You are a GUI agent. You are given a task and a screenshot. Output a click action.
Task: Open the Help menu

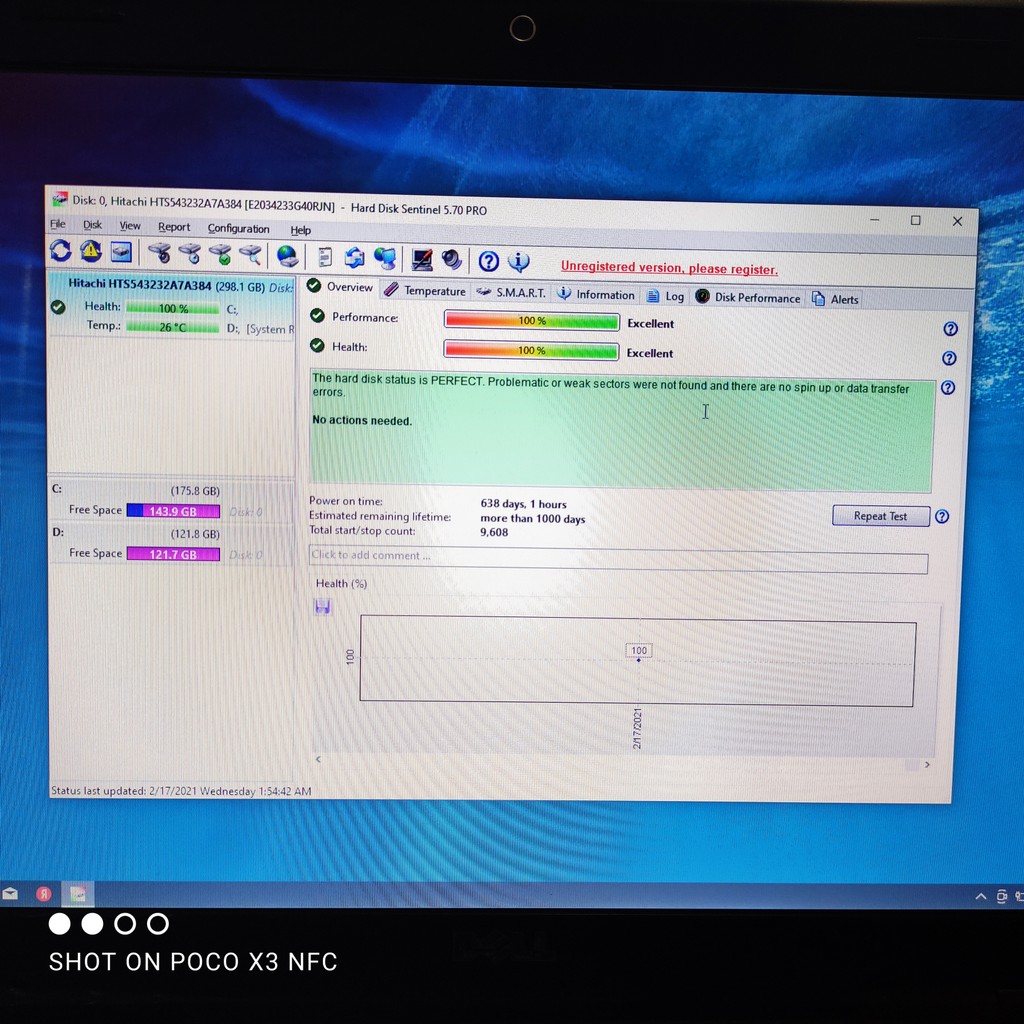point(300,230)
